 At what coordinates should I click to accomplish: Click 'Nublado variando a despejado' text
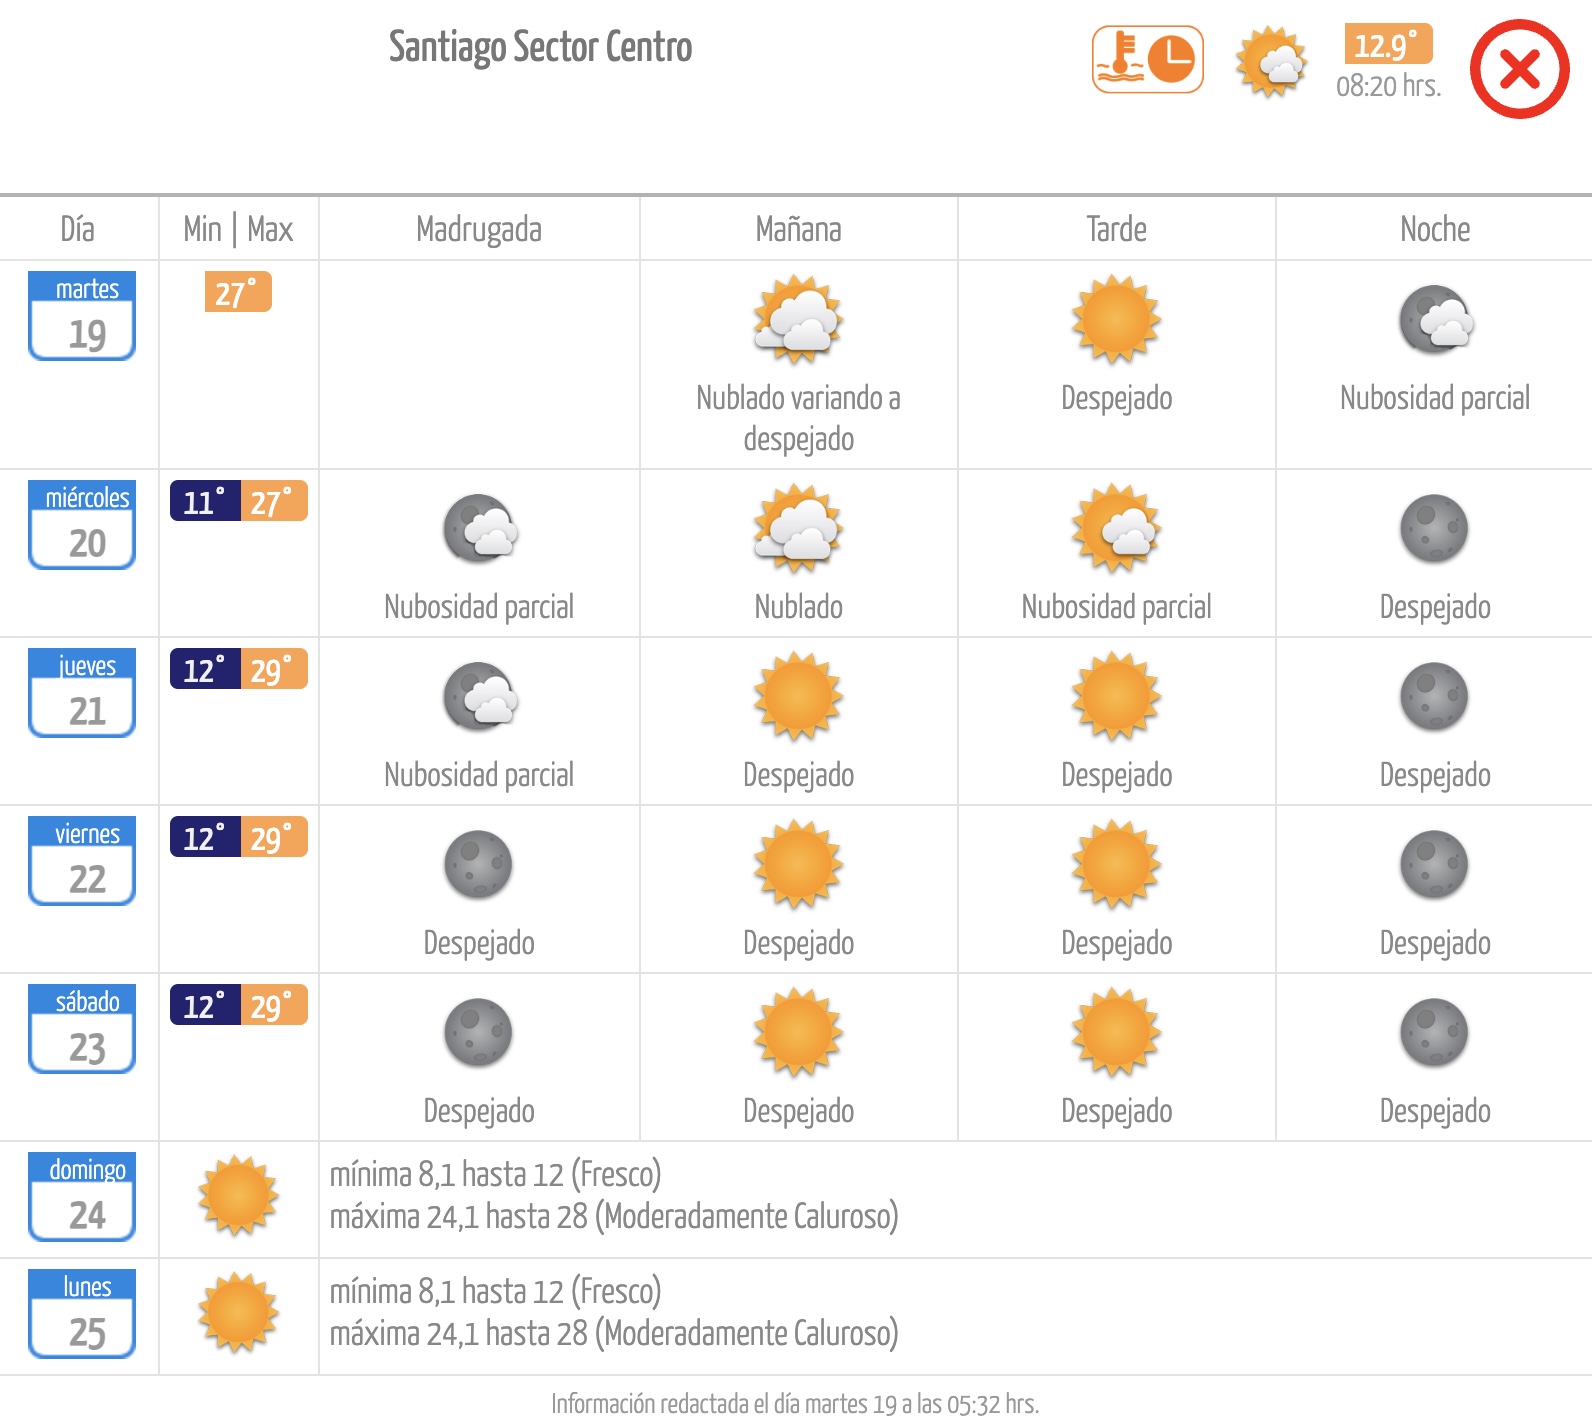798,418
